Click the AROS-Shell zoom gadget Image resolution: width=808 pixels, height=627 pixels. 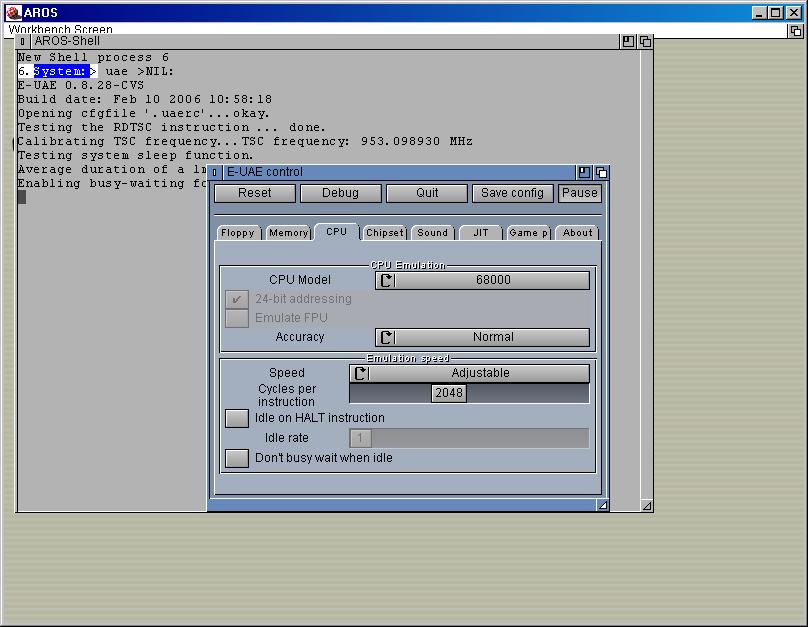[628, 41]
